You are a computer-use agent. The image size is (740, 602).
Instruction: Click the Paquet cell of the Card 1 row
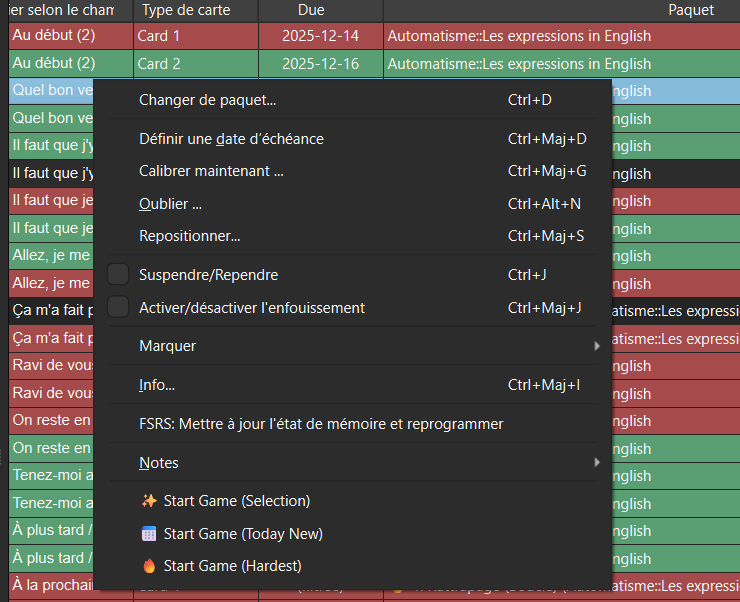(x=562, y=36)
